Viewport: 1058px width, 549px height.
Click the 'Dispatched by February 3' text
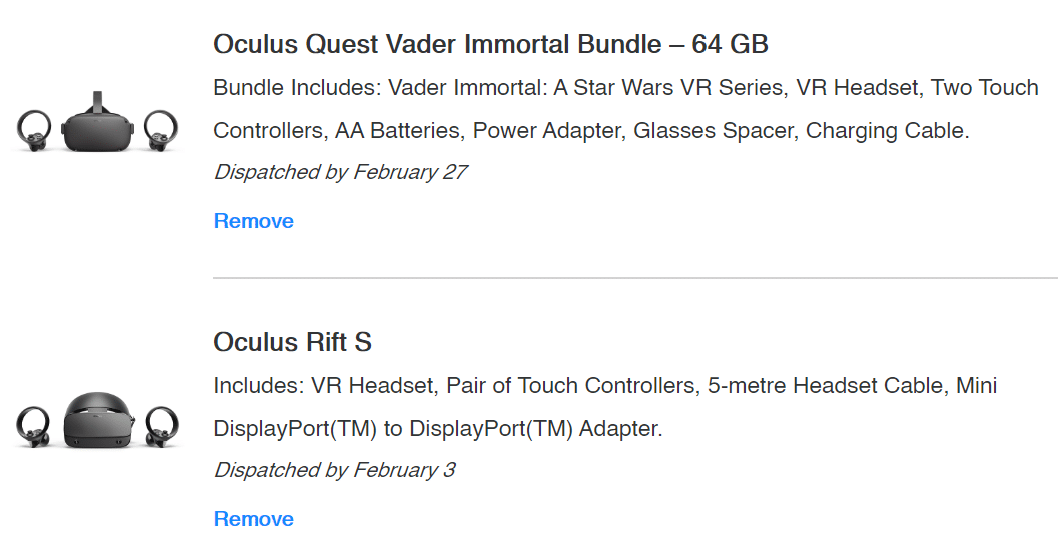pyautogui.click(x=335, y=470)
